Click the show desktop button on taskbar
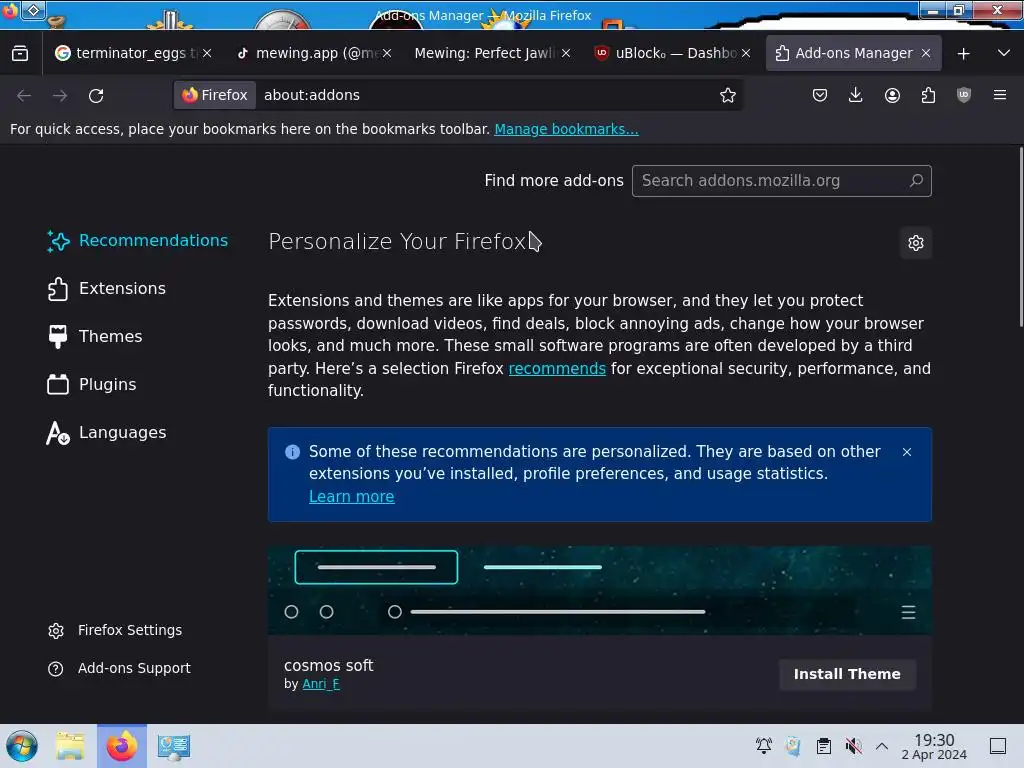 coord(998,746)
